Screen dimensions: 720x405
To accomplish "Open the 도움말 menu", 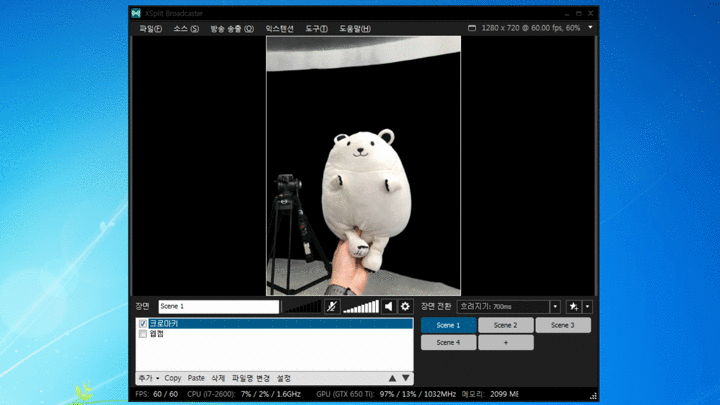I will point(355,28).
